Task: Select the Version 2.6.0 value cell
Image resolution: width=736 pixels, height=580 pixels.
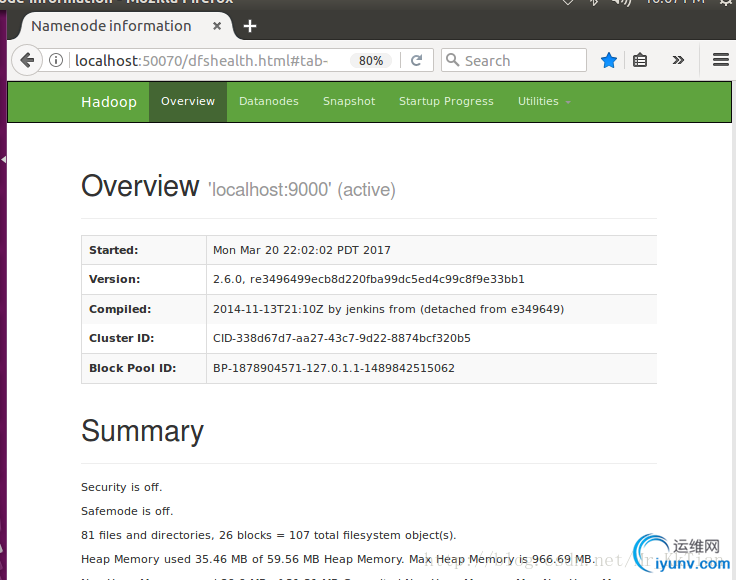Action: [x=431, y=279]
